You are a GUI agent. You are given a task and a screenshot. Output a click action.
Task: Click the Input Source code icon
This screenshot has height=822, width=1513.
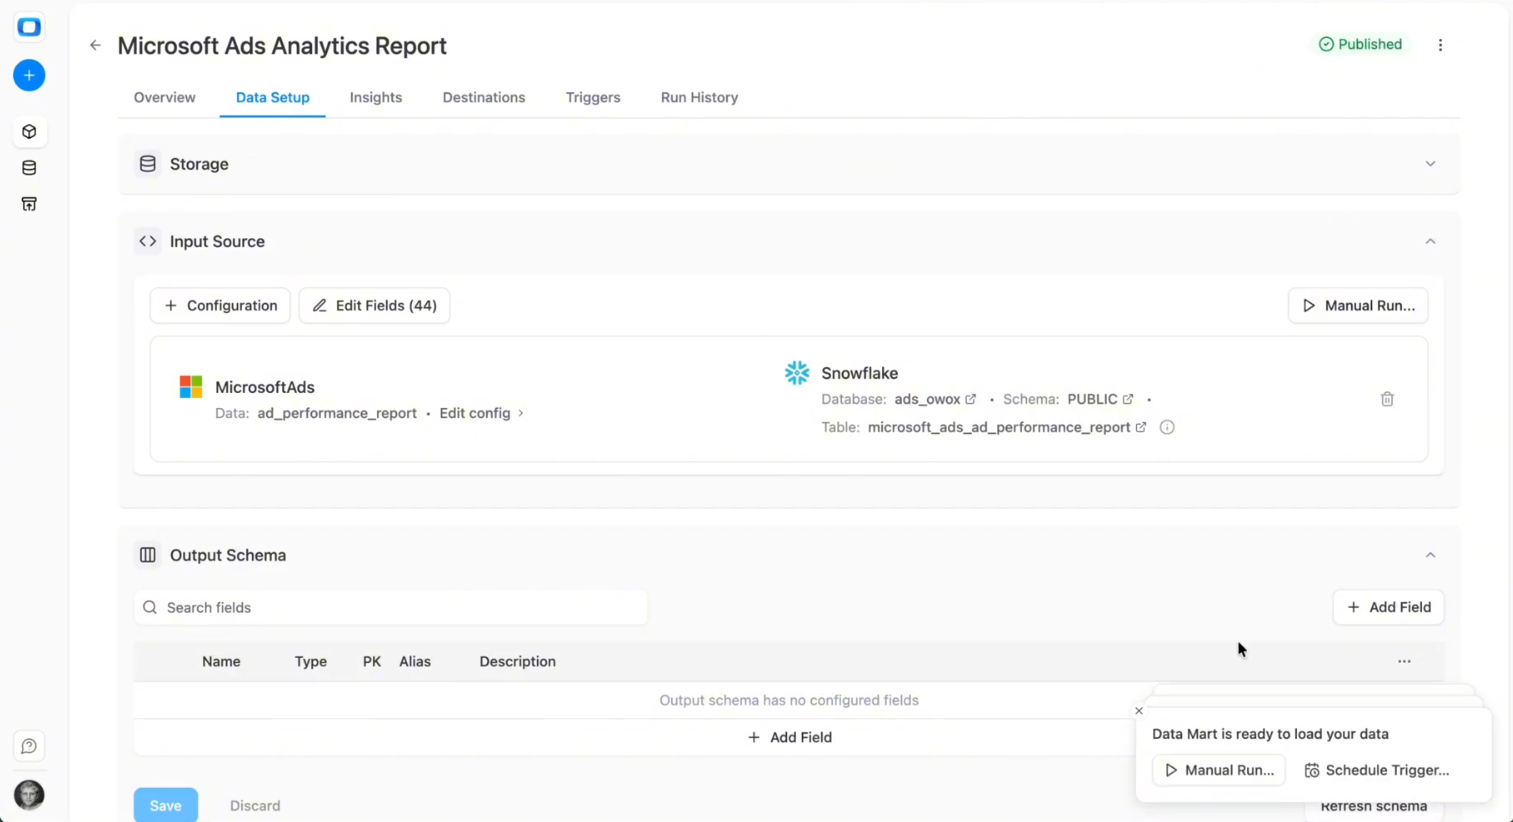pos(148,241)
